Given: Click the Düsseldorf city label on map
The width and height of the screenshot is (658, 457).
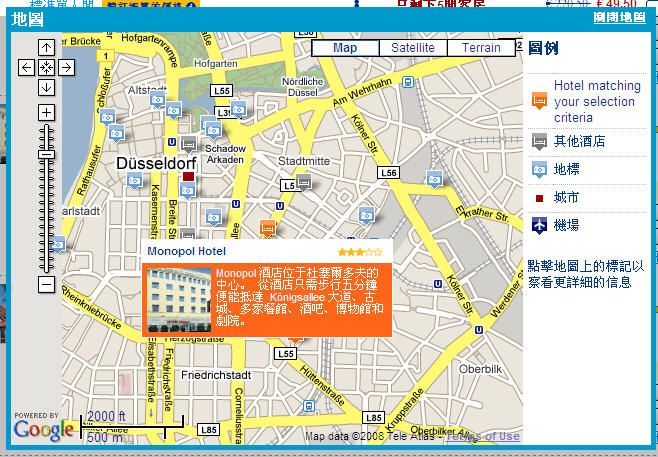Looking at the screenshot, I should 157,163.
